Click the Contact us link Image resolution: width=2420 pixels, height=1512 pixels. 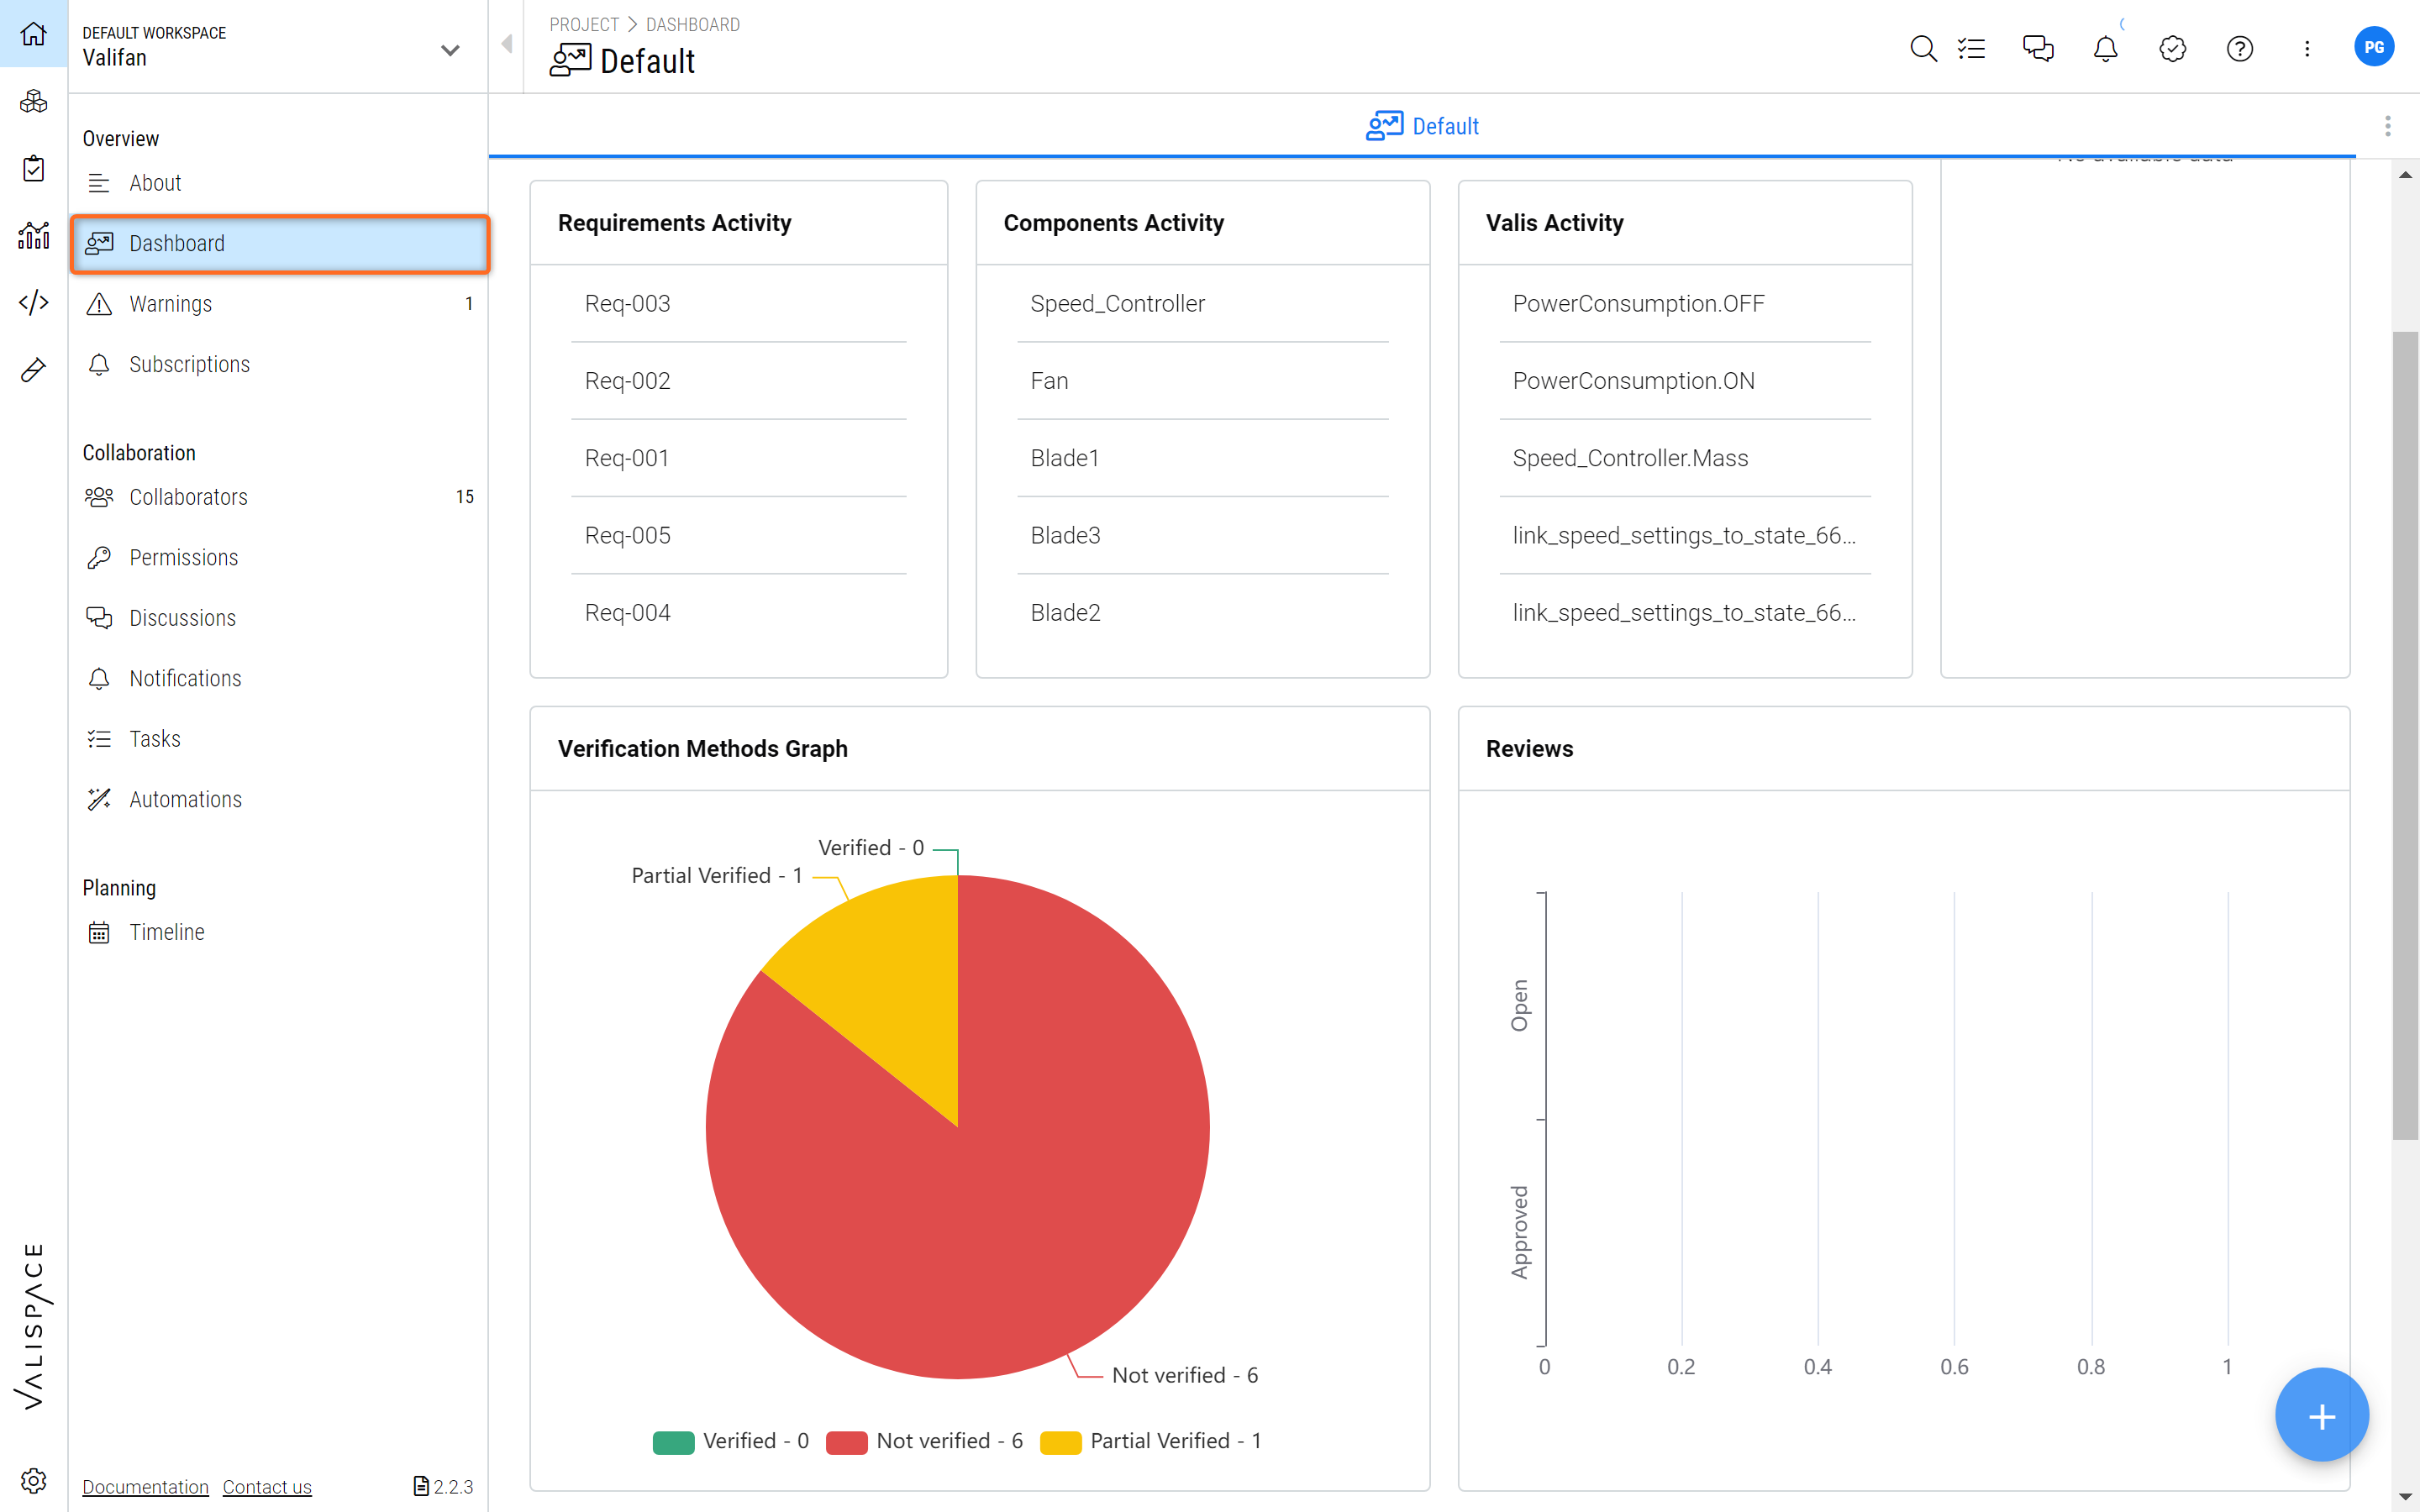click(267, 1487)
